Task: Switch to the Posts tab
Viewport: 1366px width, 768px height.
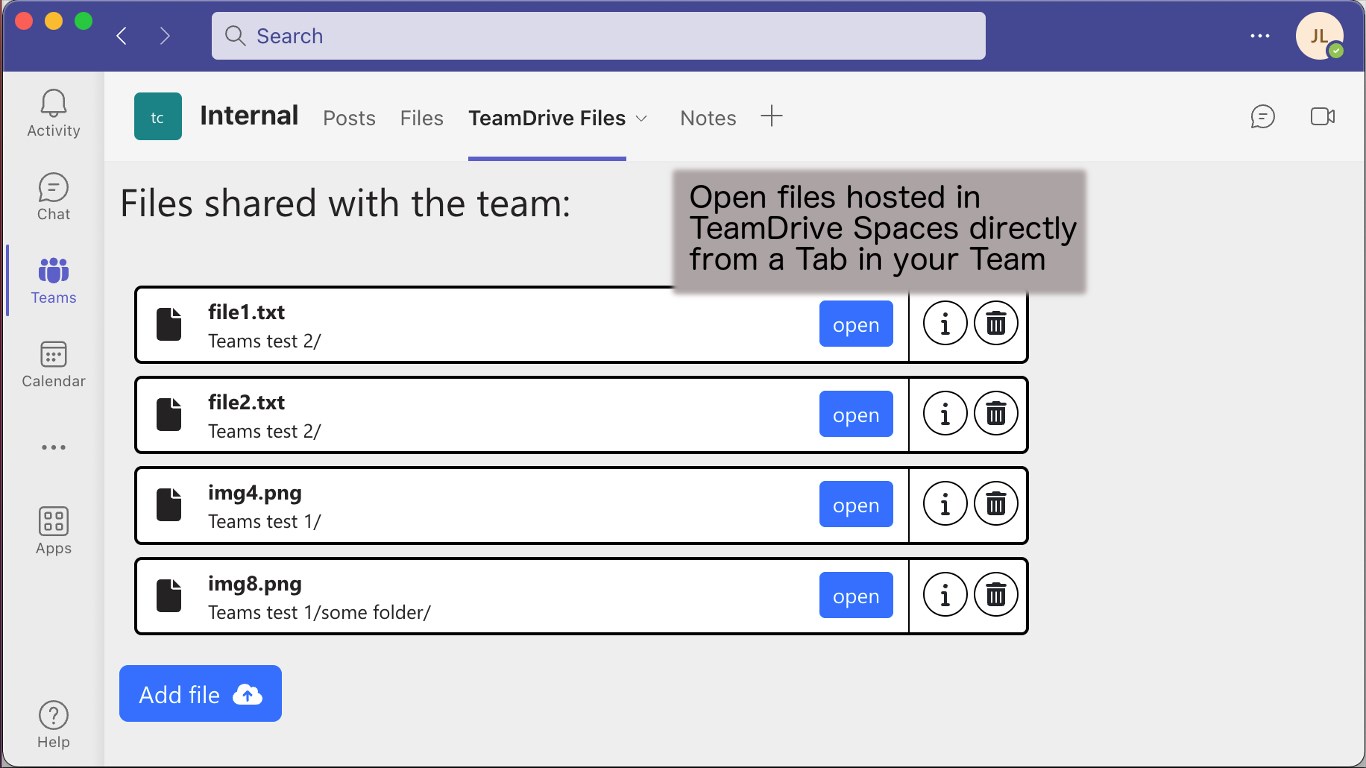Action: [x=349, y=118]
